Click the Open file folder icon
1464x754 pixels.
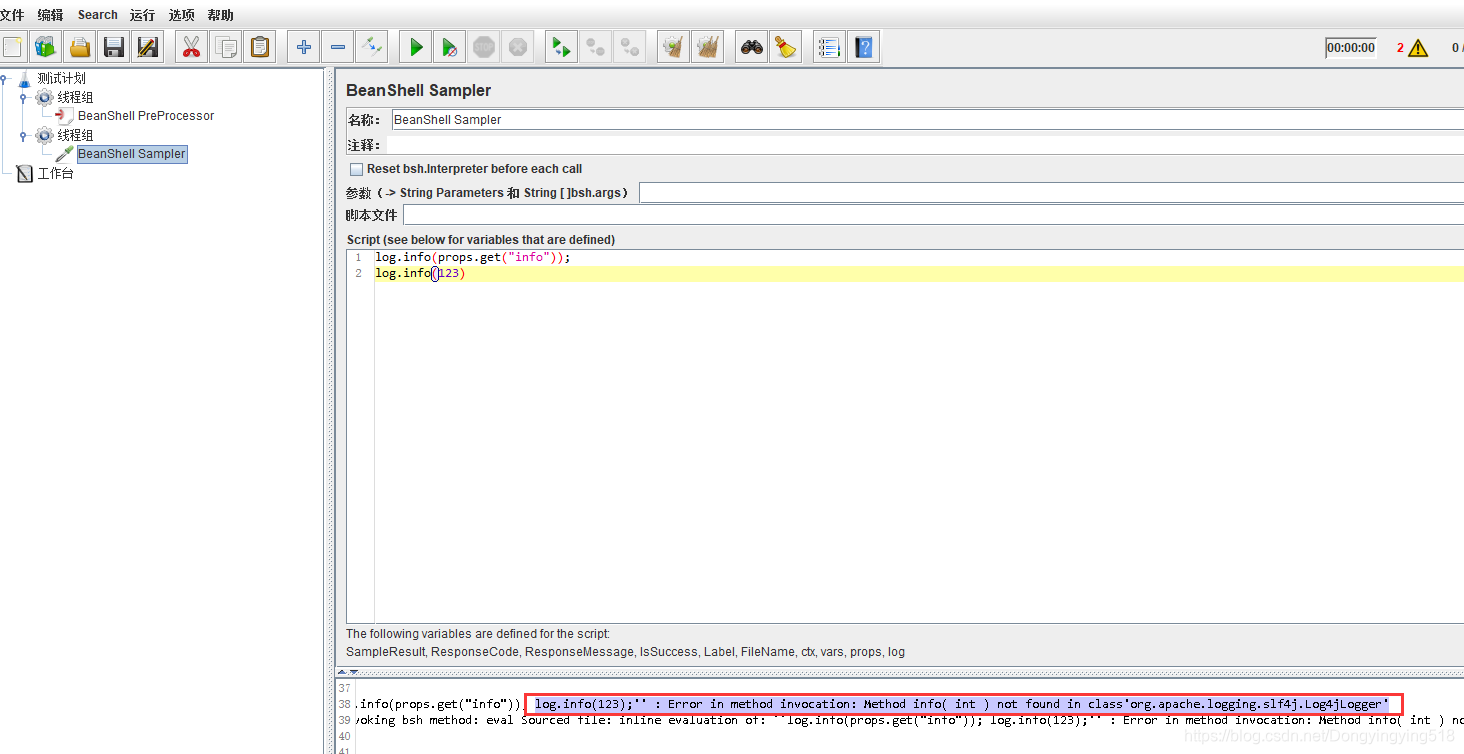pos(80,47)
